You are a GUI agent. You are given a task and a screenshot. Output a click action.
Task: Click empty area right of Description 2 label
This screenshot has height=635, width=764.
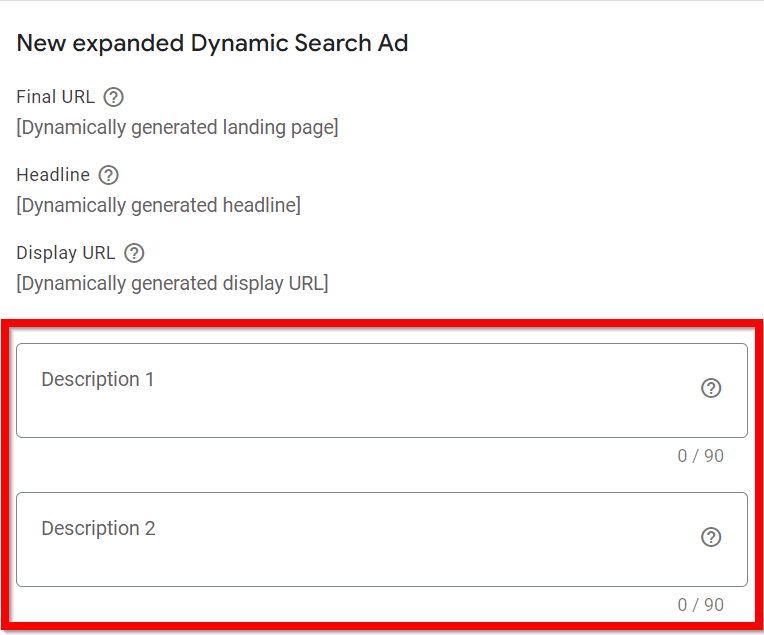[420, 529]
